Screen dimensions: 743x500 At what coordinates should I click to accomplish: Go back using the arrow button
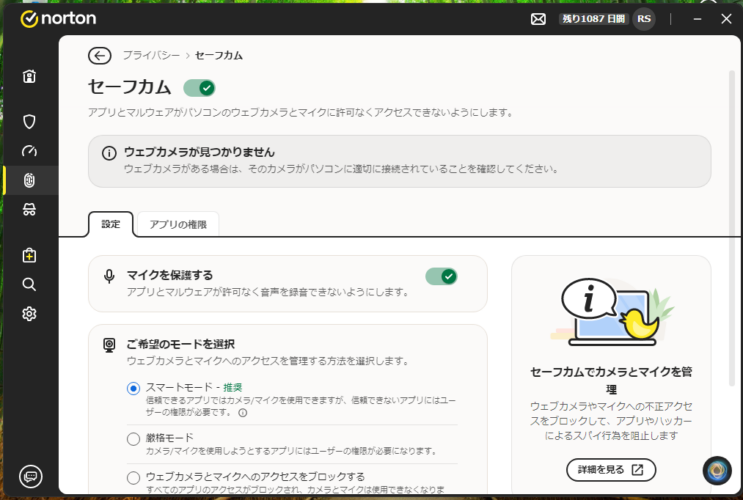coord(100,55)
